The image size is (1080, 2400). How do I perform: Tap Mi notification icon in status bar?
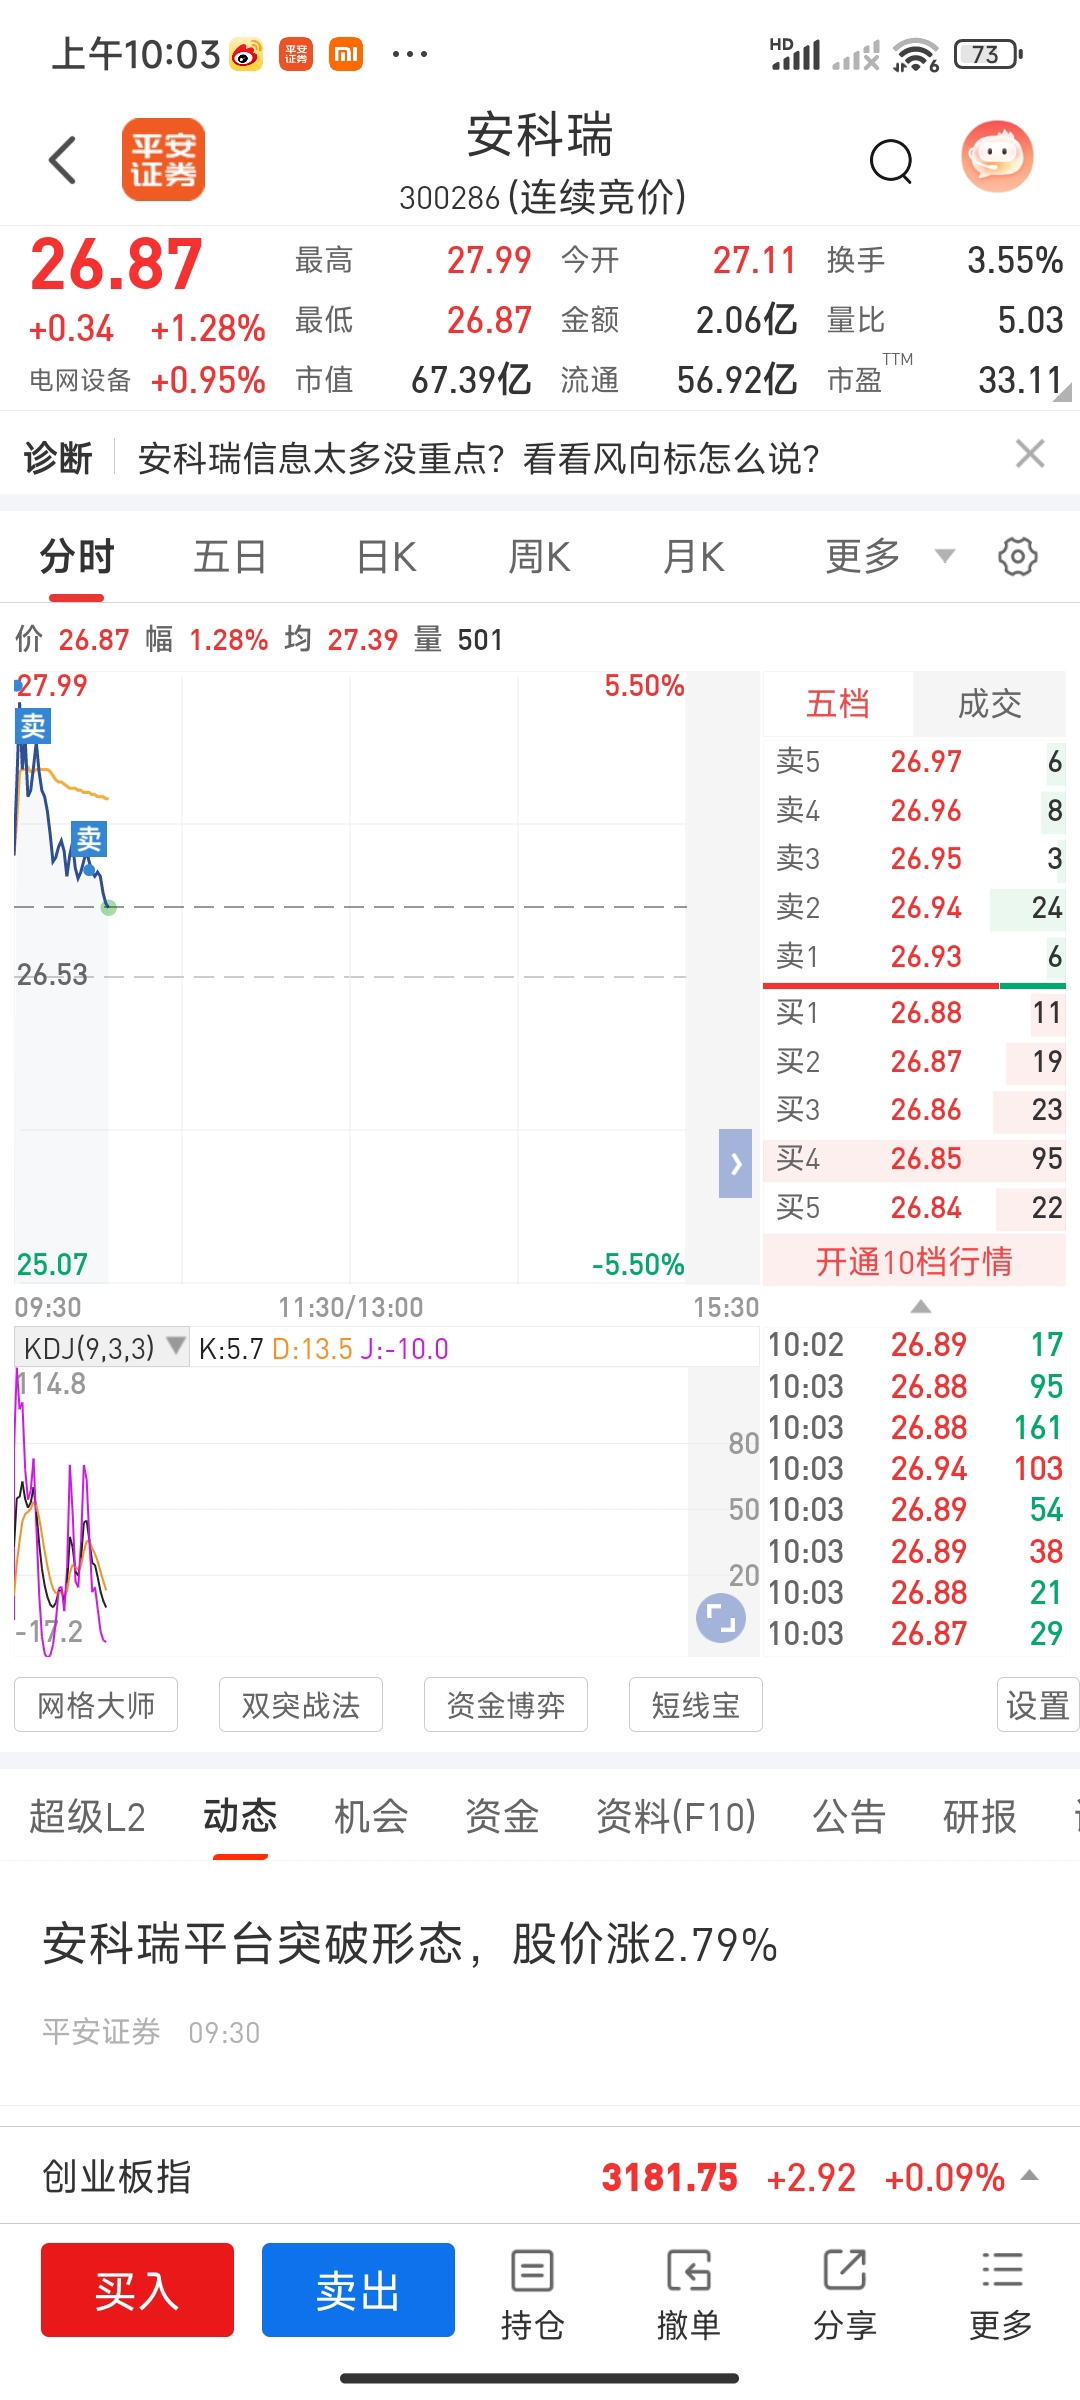[346, 54]
